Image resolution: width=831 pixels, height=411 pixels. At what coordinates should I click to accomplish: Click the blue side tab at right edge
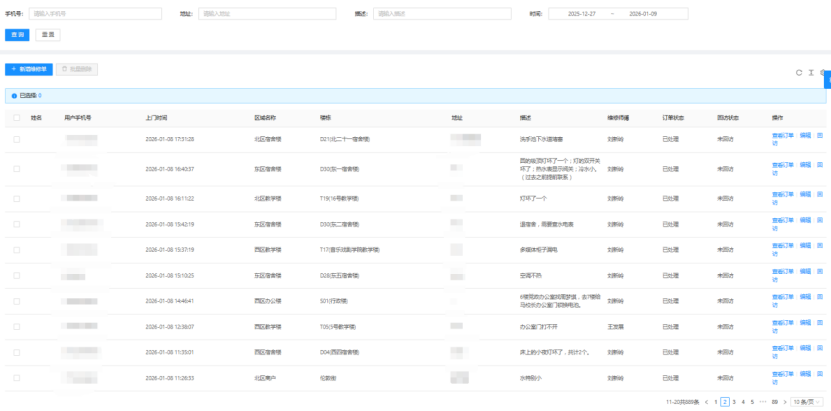[x=827, y=80]
